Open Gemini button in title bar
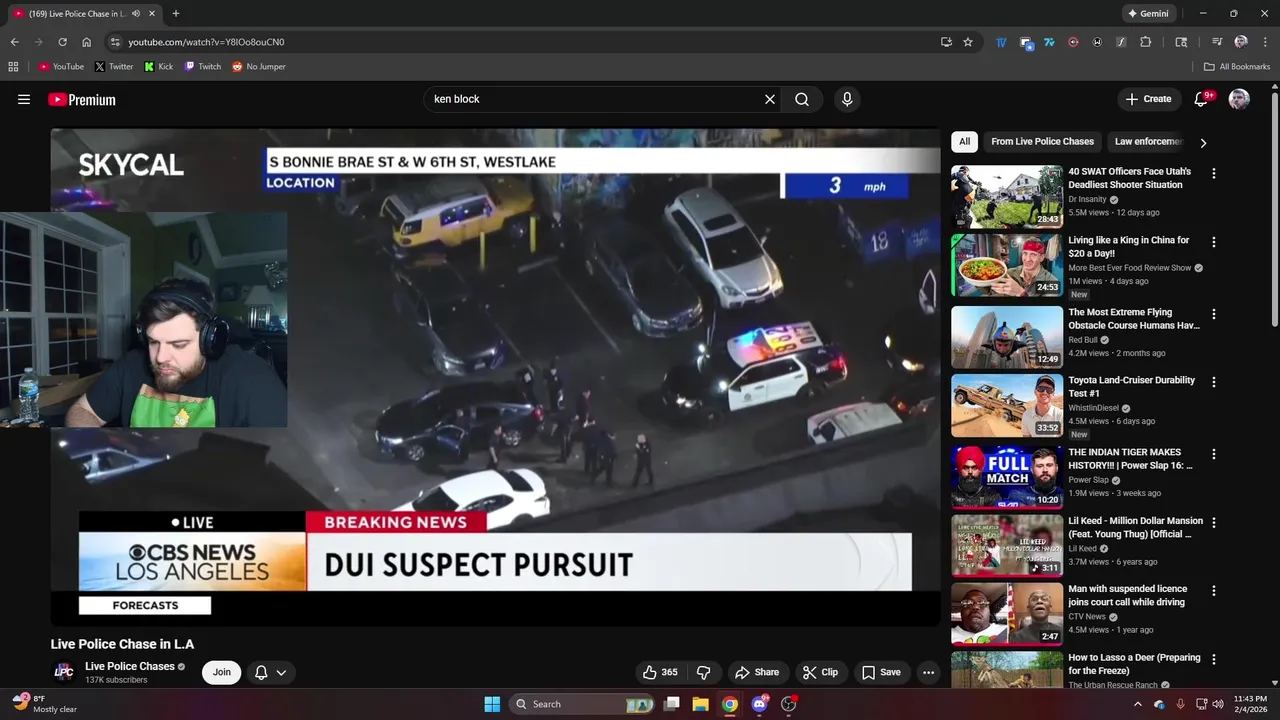This screenshot has width=1280, height=720. click(x=1148, y=13)
